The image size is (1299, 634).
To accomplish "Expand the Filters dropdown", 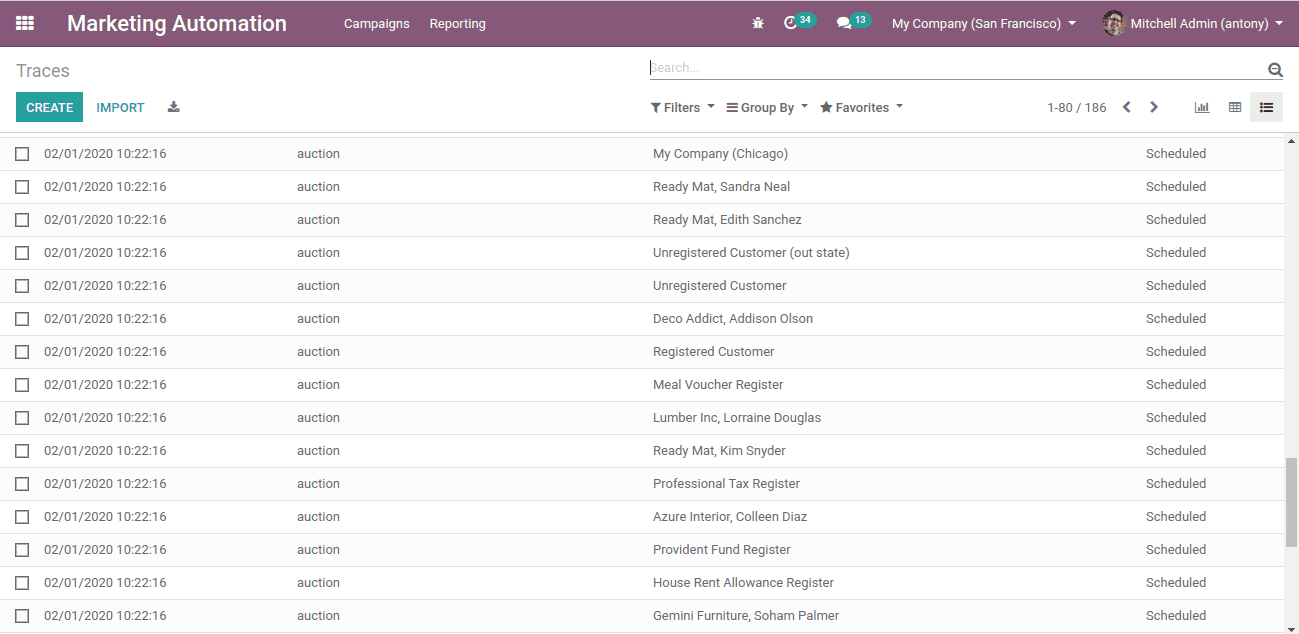I will pos(682,107).
